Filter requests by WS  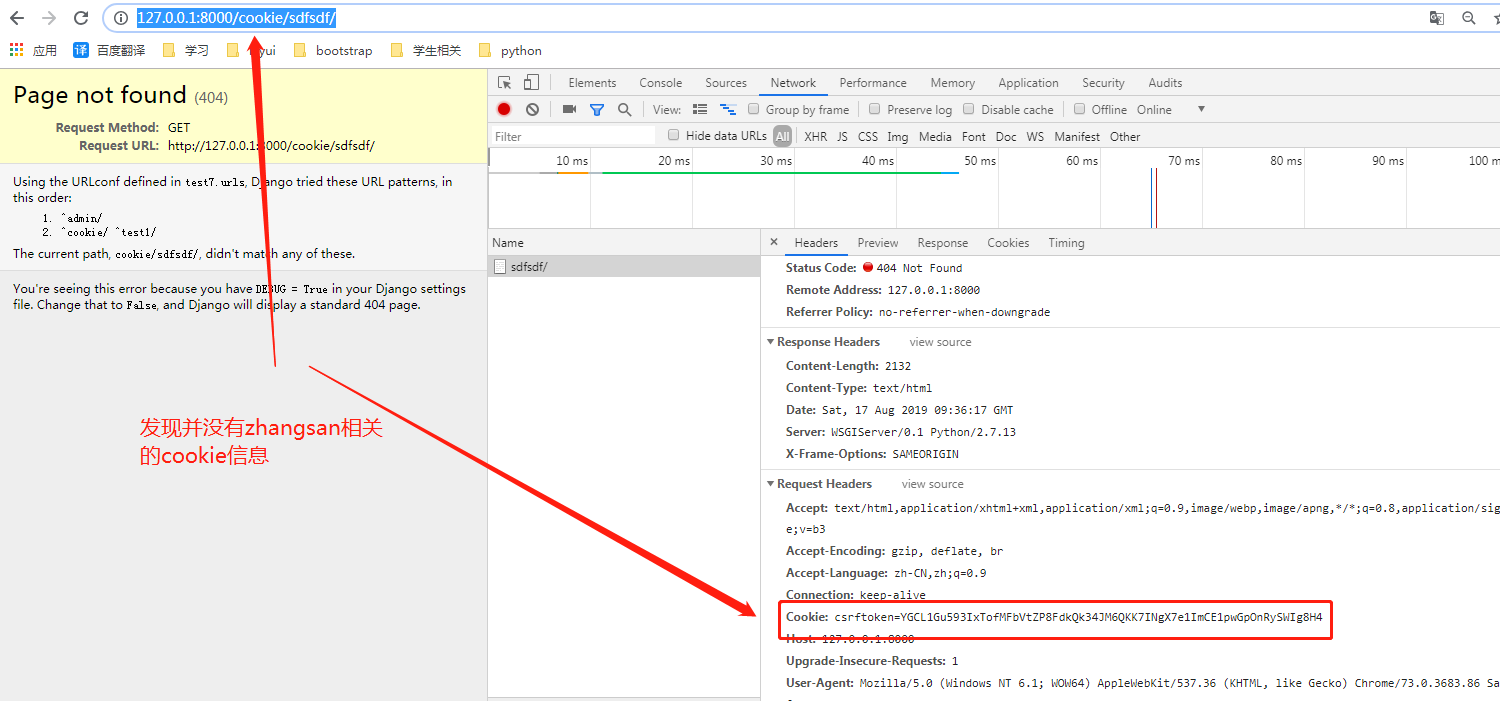coord(1035,136)
